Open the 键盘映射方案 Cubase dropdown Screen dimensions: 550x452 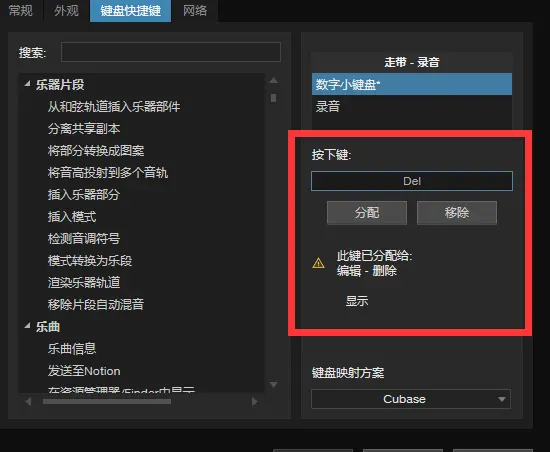coord(411,399)
